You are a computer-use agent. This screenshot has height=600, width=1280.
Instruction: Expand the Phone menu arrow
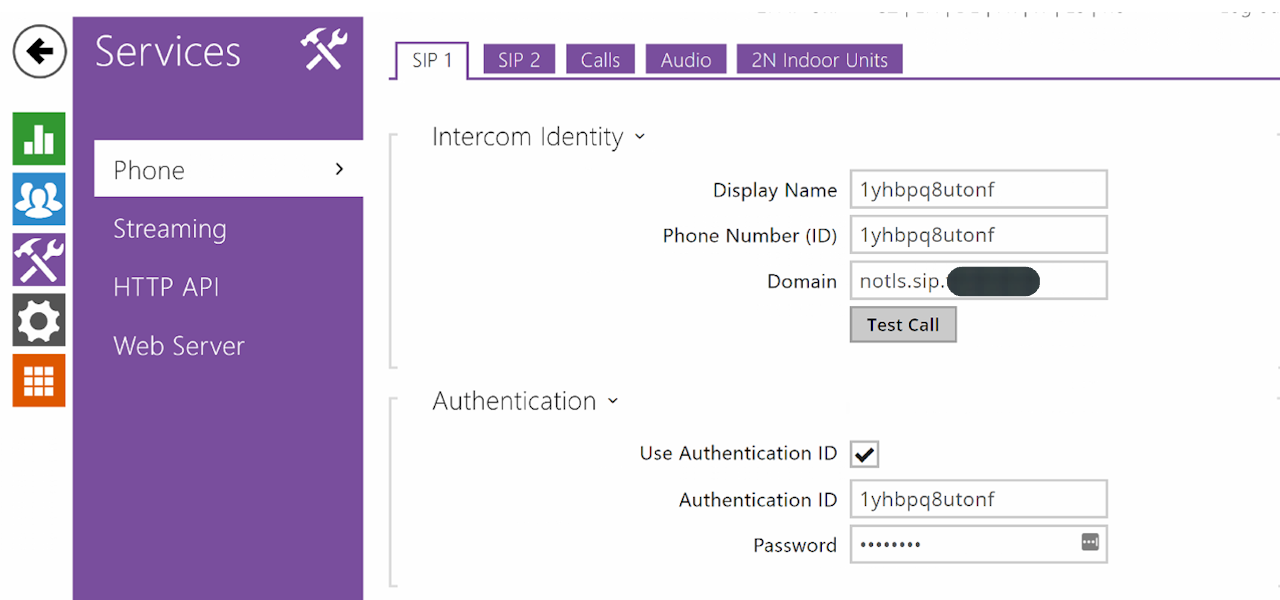[x=339, y=169]
